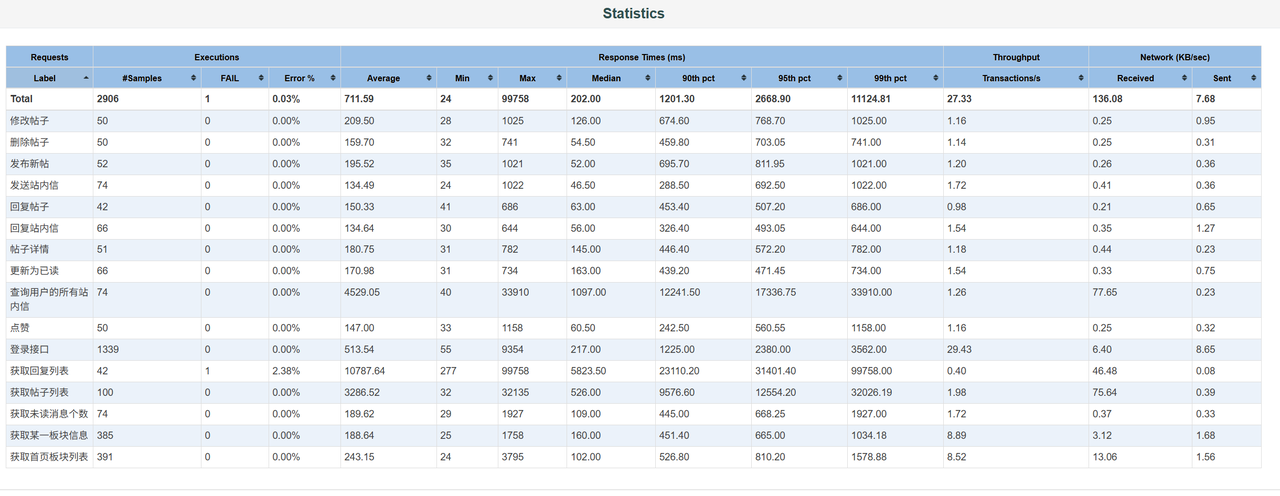
Task: Sort by the FAIL column arrows
Action: point(261,78)
